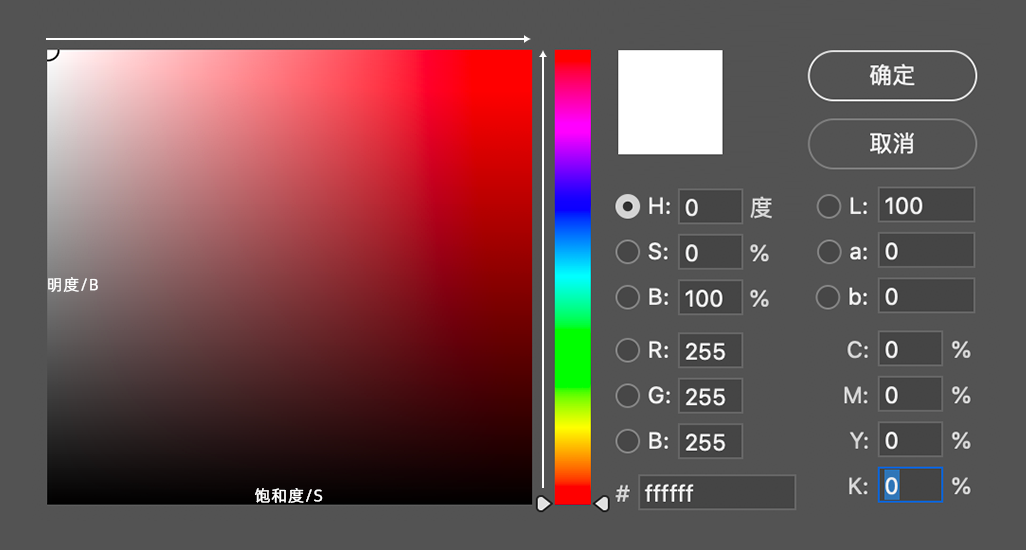
Task: Click the hex color field ffffff
Action: (x=716, y=493)
